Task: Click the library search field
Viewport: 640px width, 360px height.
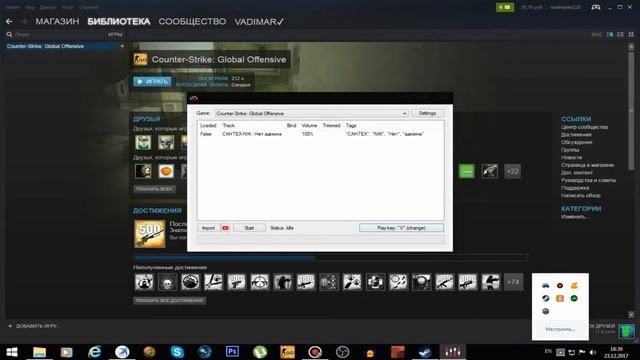Action: [x=57, y=35]
